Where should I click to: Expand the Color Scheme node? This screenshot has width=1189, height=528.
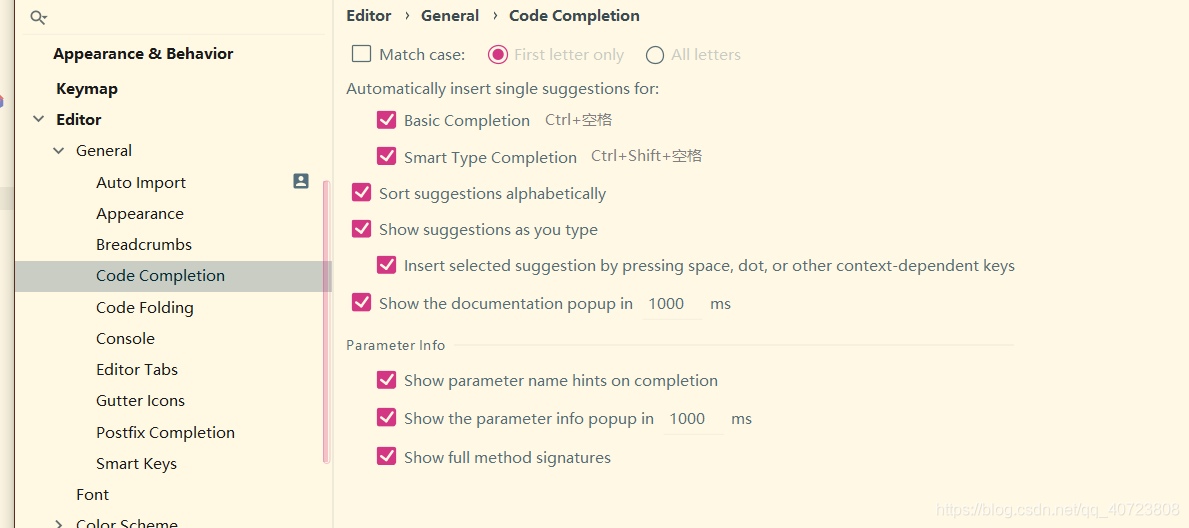[x=58, y=523]
